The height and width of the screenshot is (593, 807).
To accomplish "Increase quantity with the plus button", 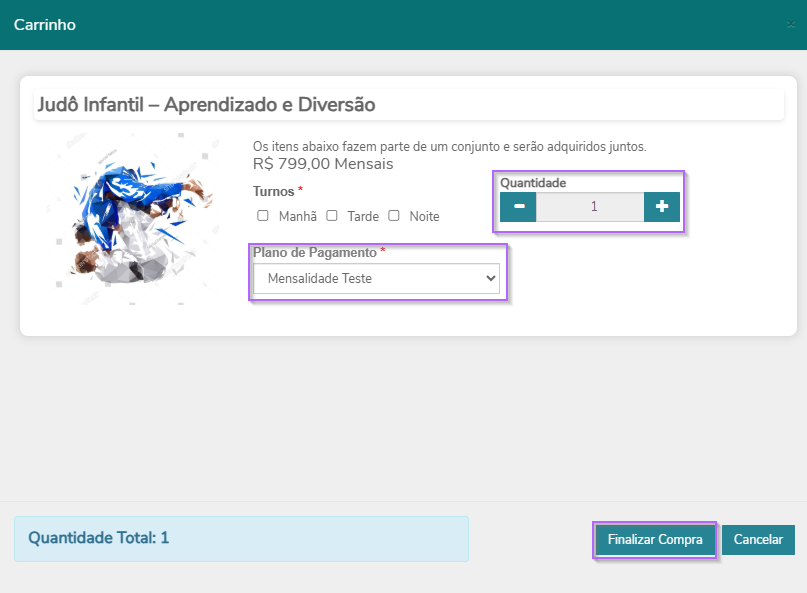I will (x=661, y=207).
